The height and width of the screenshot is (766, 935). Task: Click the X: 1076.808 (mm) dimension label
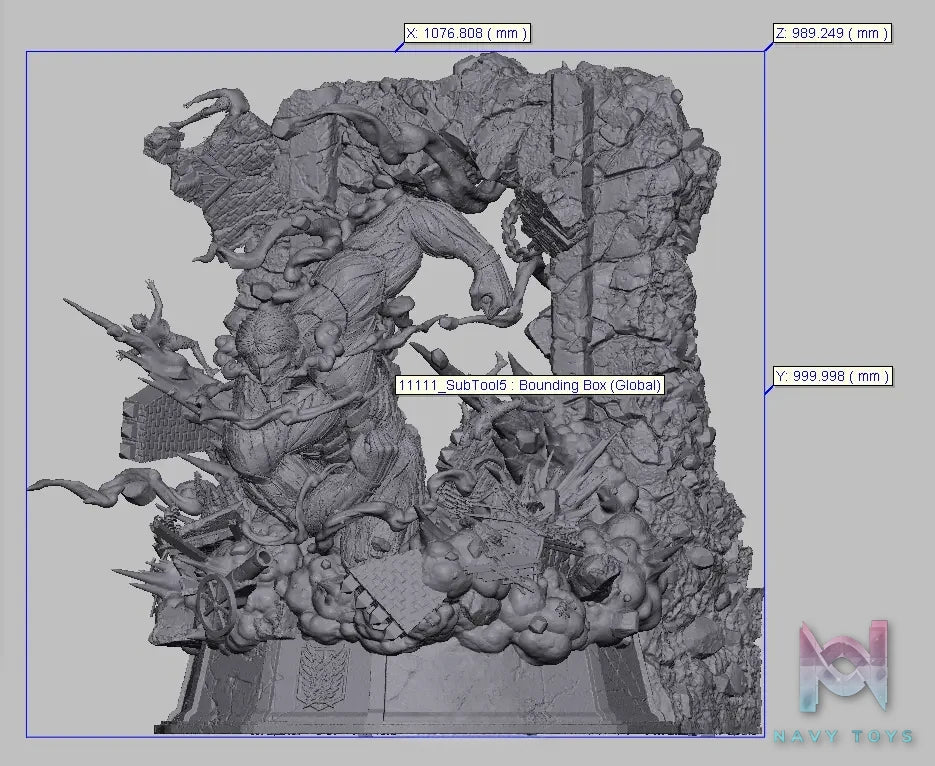tap(467, 33)
